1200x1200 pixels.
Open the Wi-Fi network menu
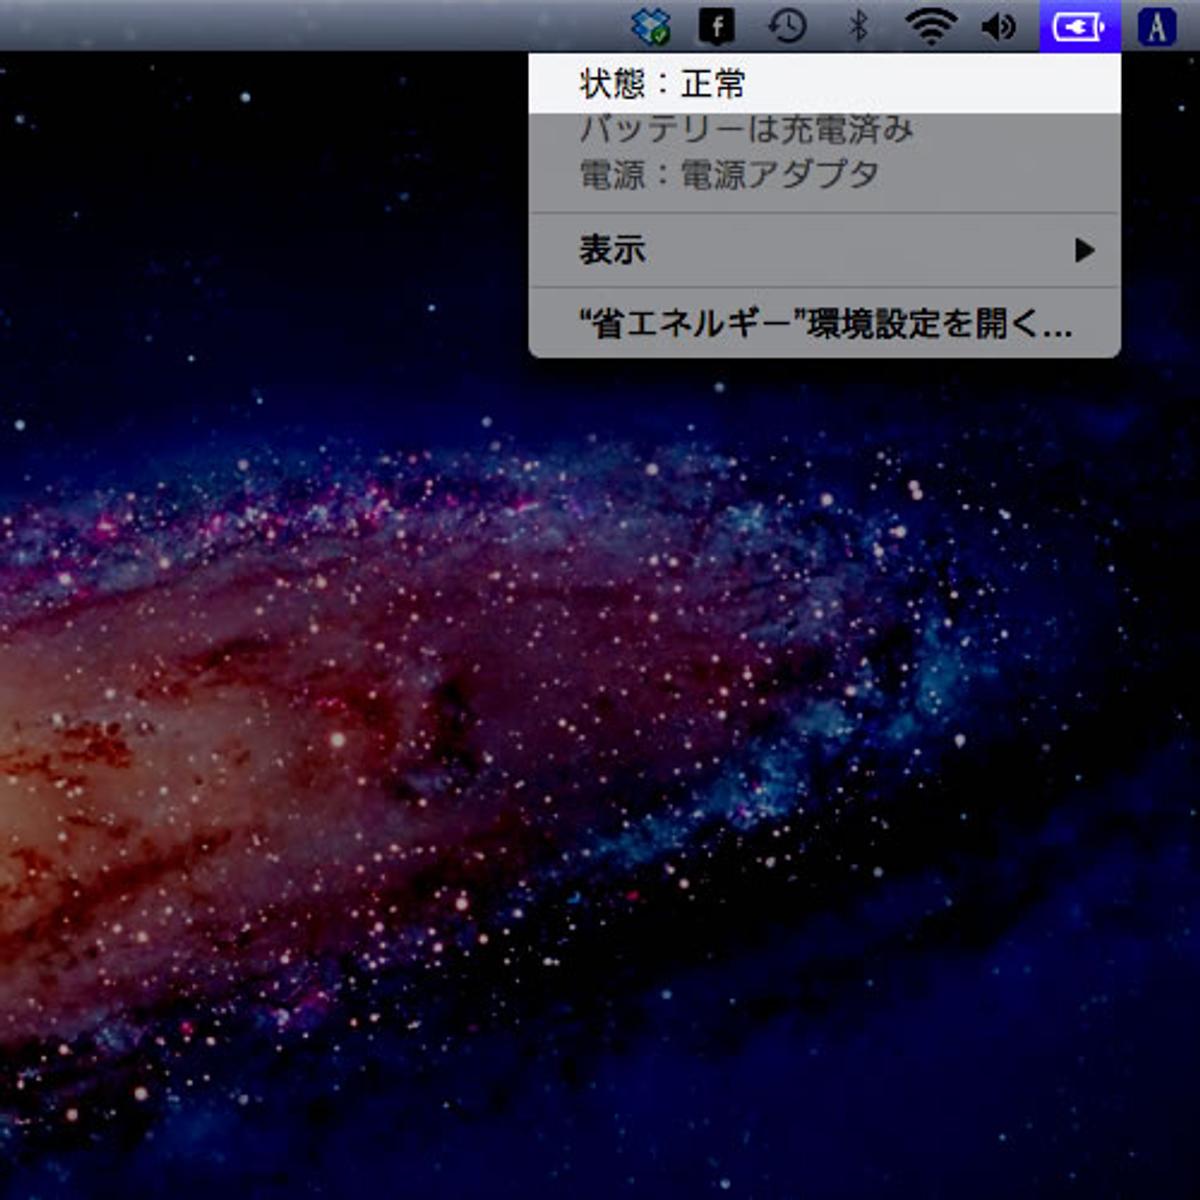pos(930,26)
